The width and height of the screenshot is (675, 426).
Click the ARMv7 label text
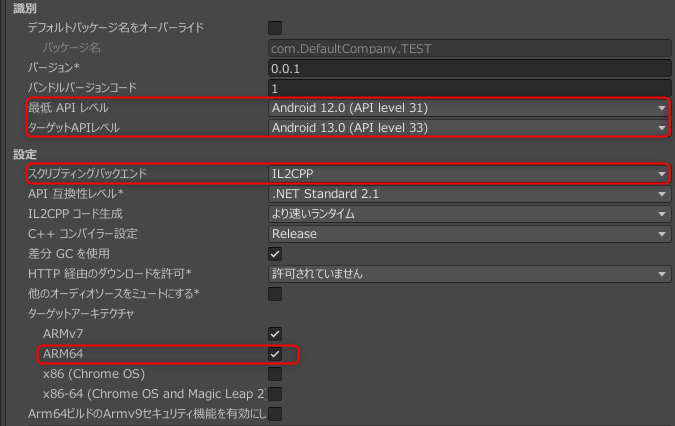[63, 334]
